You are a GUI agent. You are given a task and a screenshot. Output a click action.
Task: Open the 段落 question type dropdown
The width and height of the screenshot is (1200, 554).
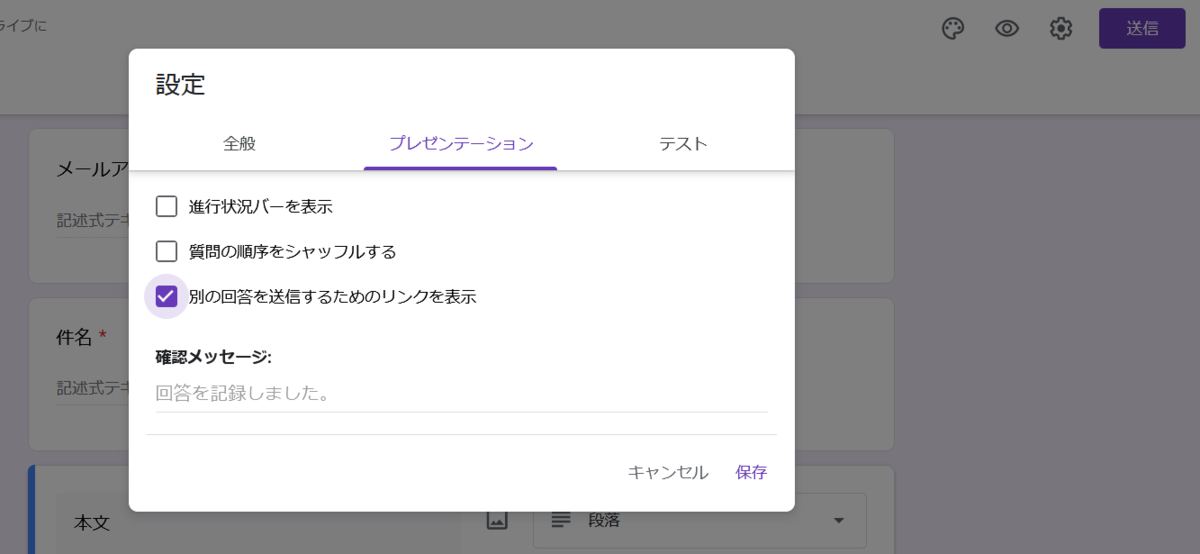[700, 520]
